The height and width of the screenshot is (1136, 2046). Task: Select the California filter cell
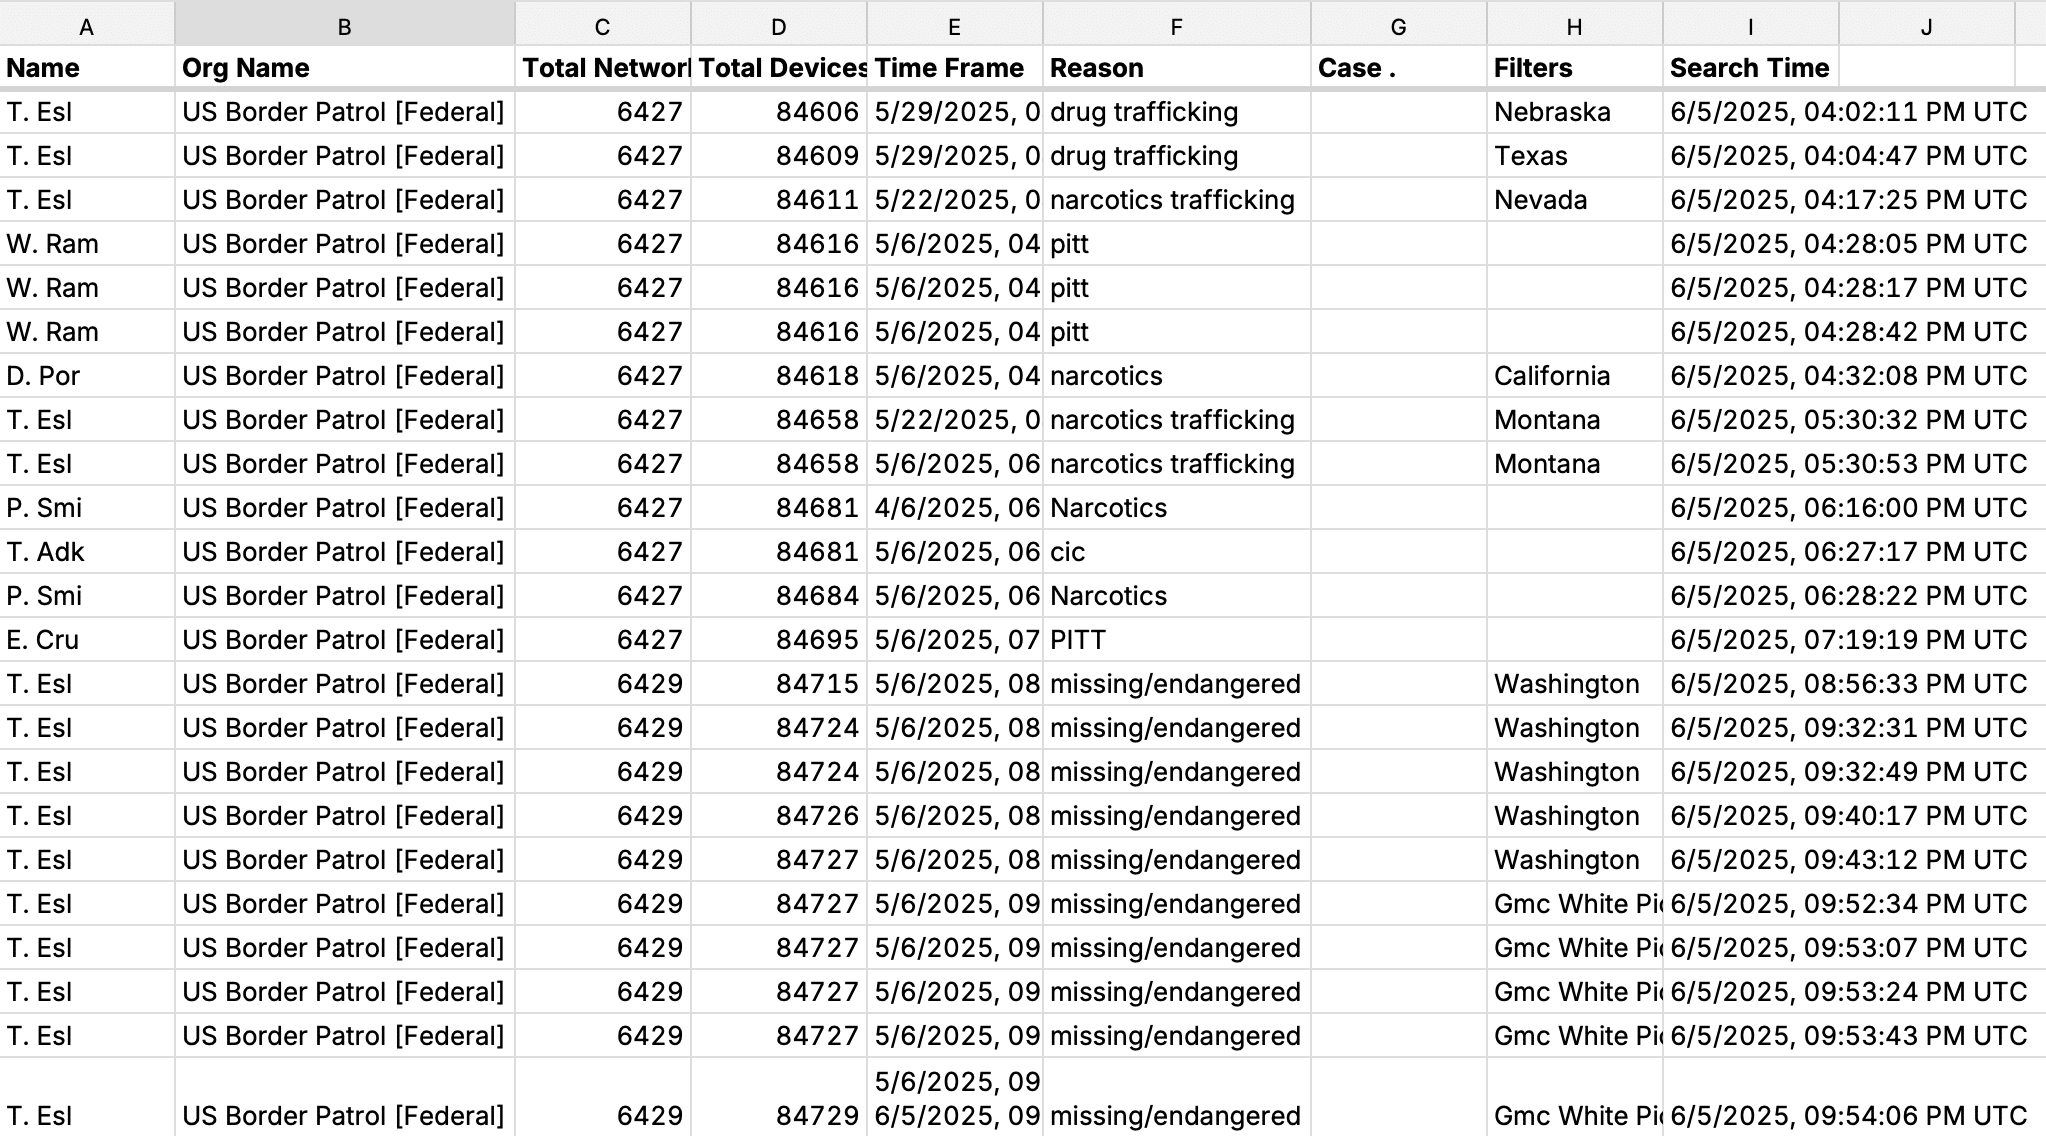(x=1574, y=376)
